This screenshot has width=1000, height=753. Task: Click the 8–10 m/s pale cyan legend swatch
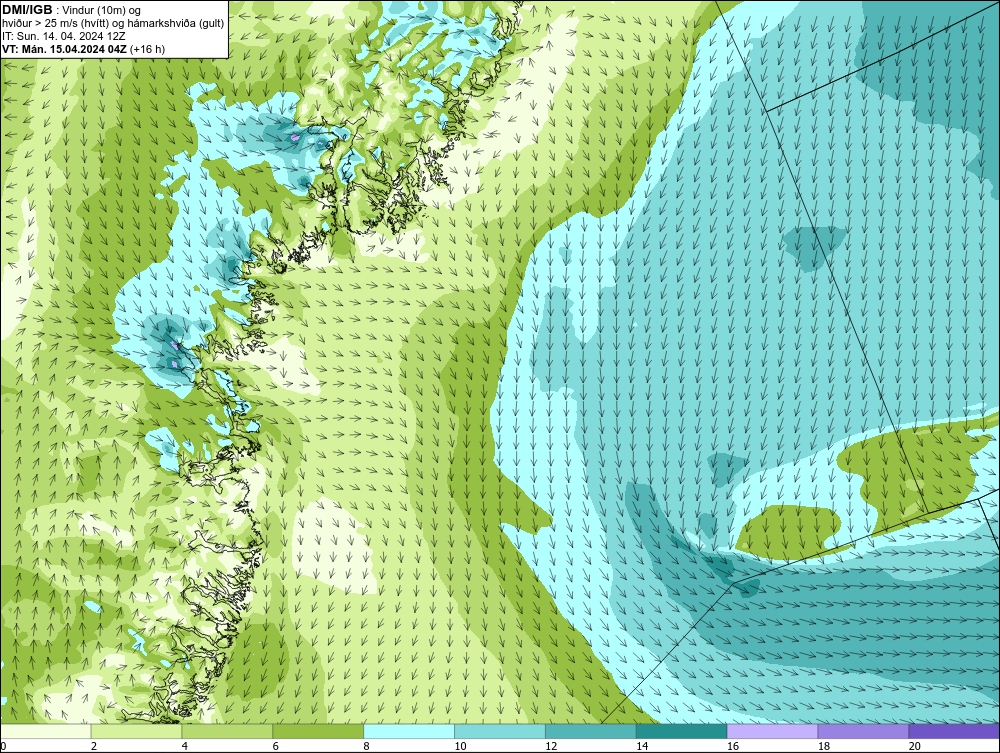tap(409, 731)
